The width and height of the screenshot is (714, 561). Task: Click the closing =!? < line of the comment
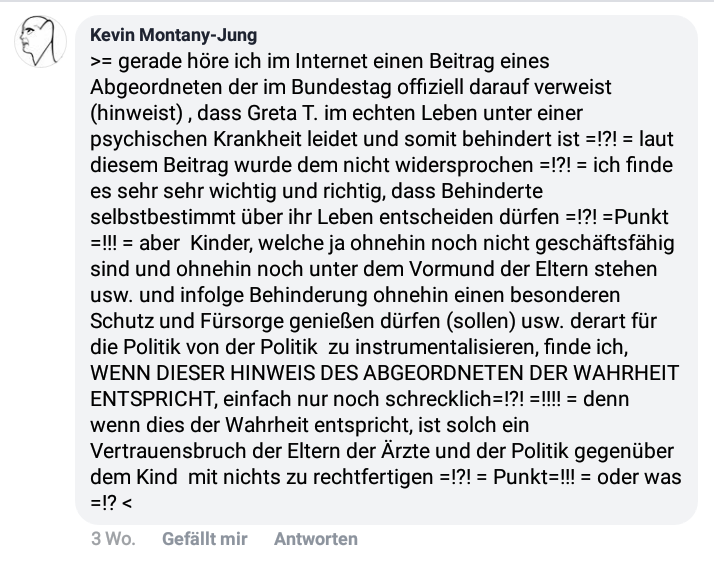tap(111, 503)
